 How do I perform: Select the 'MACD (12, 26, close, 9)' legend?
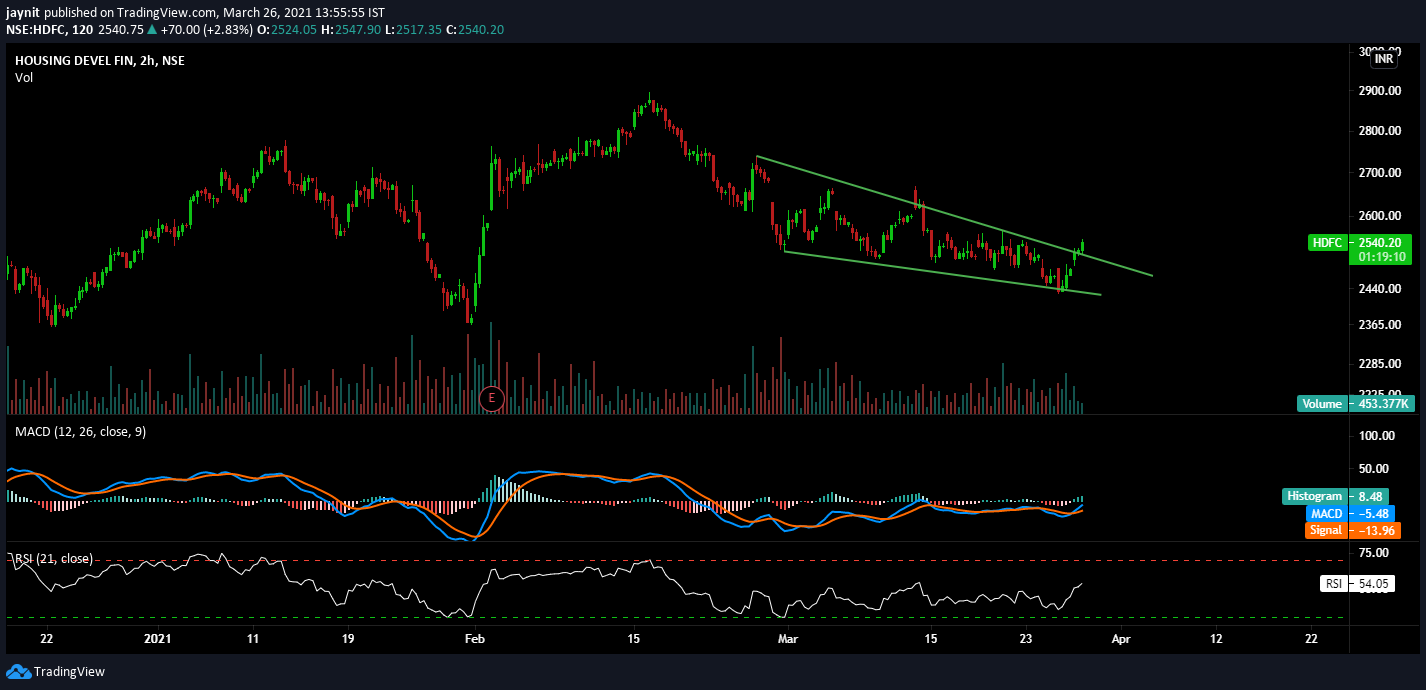coord(80,431)
